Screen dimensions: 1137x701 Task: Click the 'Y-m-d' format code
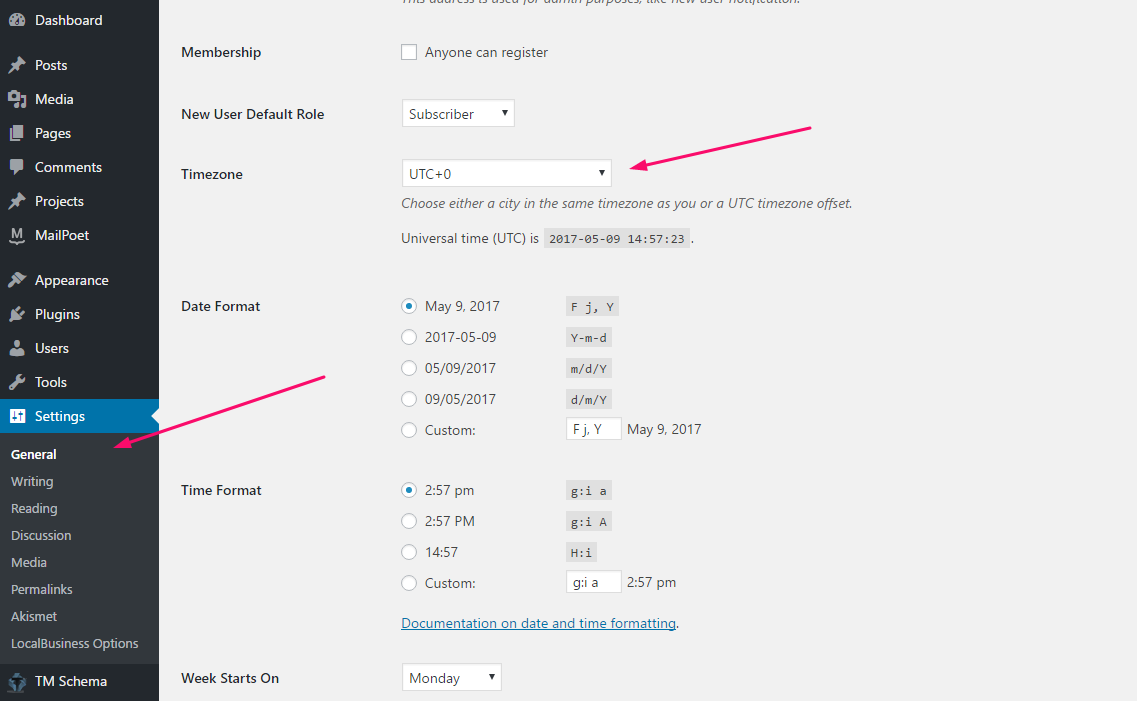click(x=589, y=338)
